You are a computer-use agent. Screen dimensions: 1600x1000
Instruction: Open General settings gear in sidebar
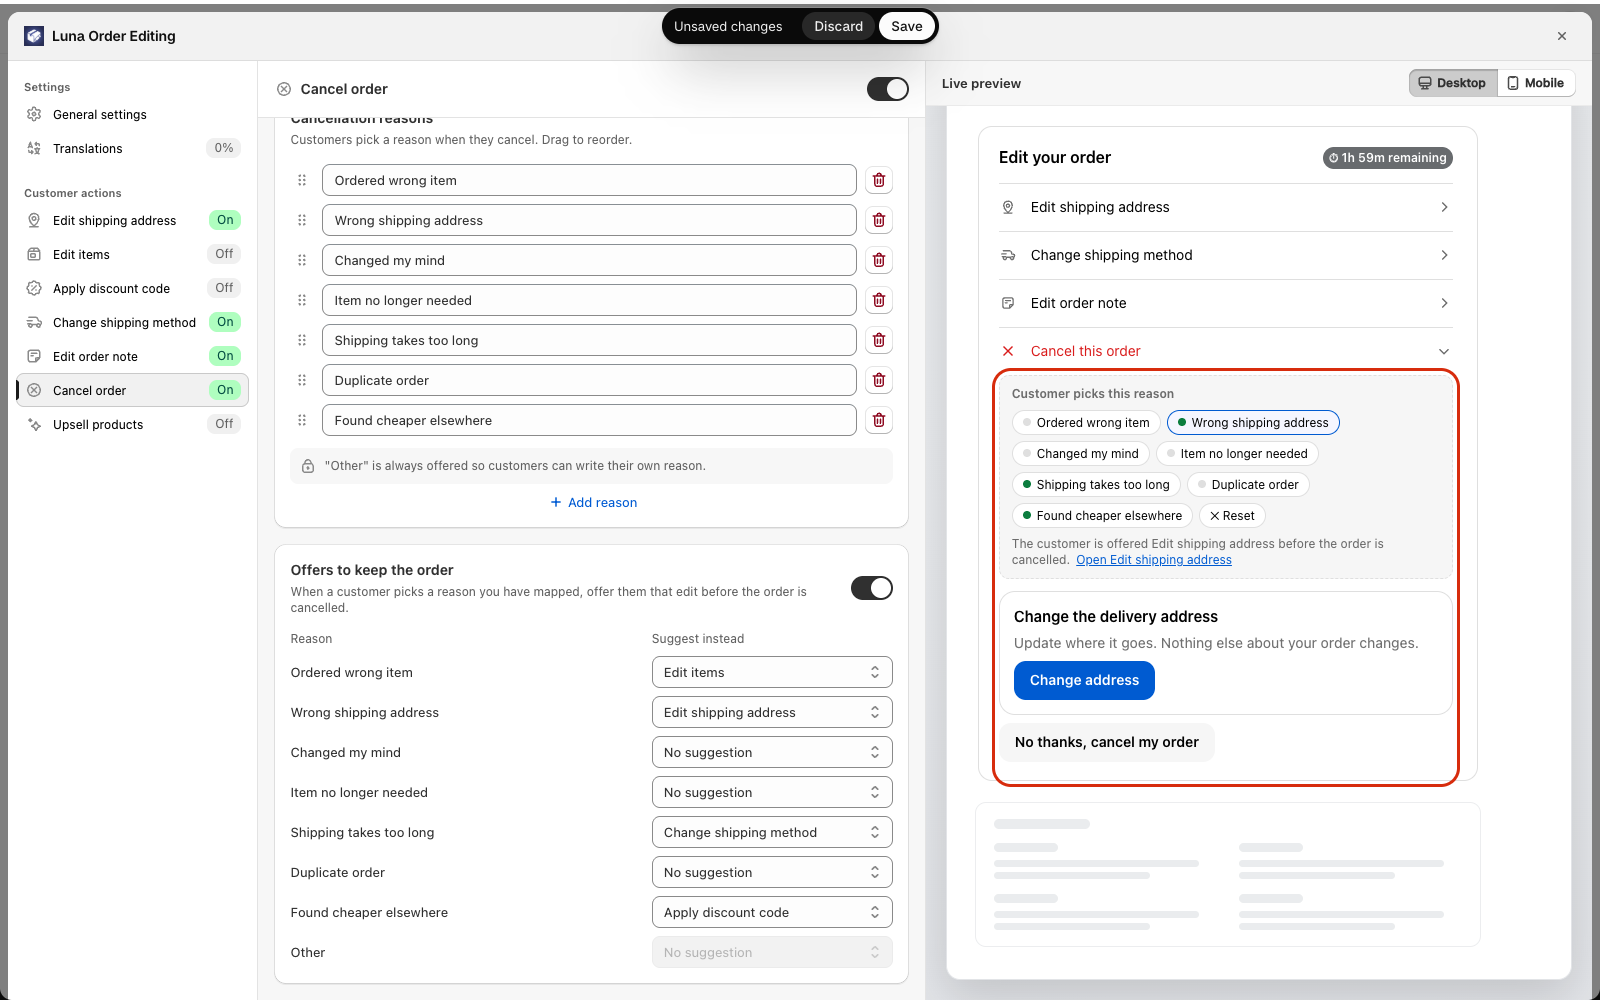click(x=34, y=114)
